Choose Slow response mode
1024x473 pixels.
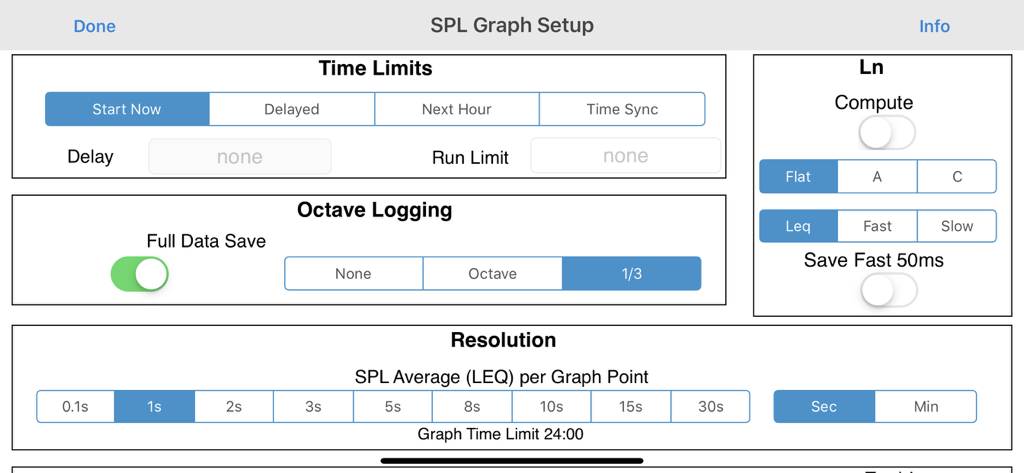957,226
